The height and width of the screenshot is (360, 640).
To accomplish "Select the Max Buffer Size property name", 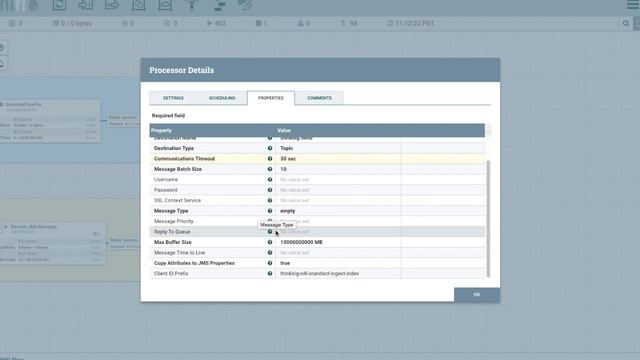I will pyautogui.click(x=173, y=242).
